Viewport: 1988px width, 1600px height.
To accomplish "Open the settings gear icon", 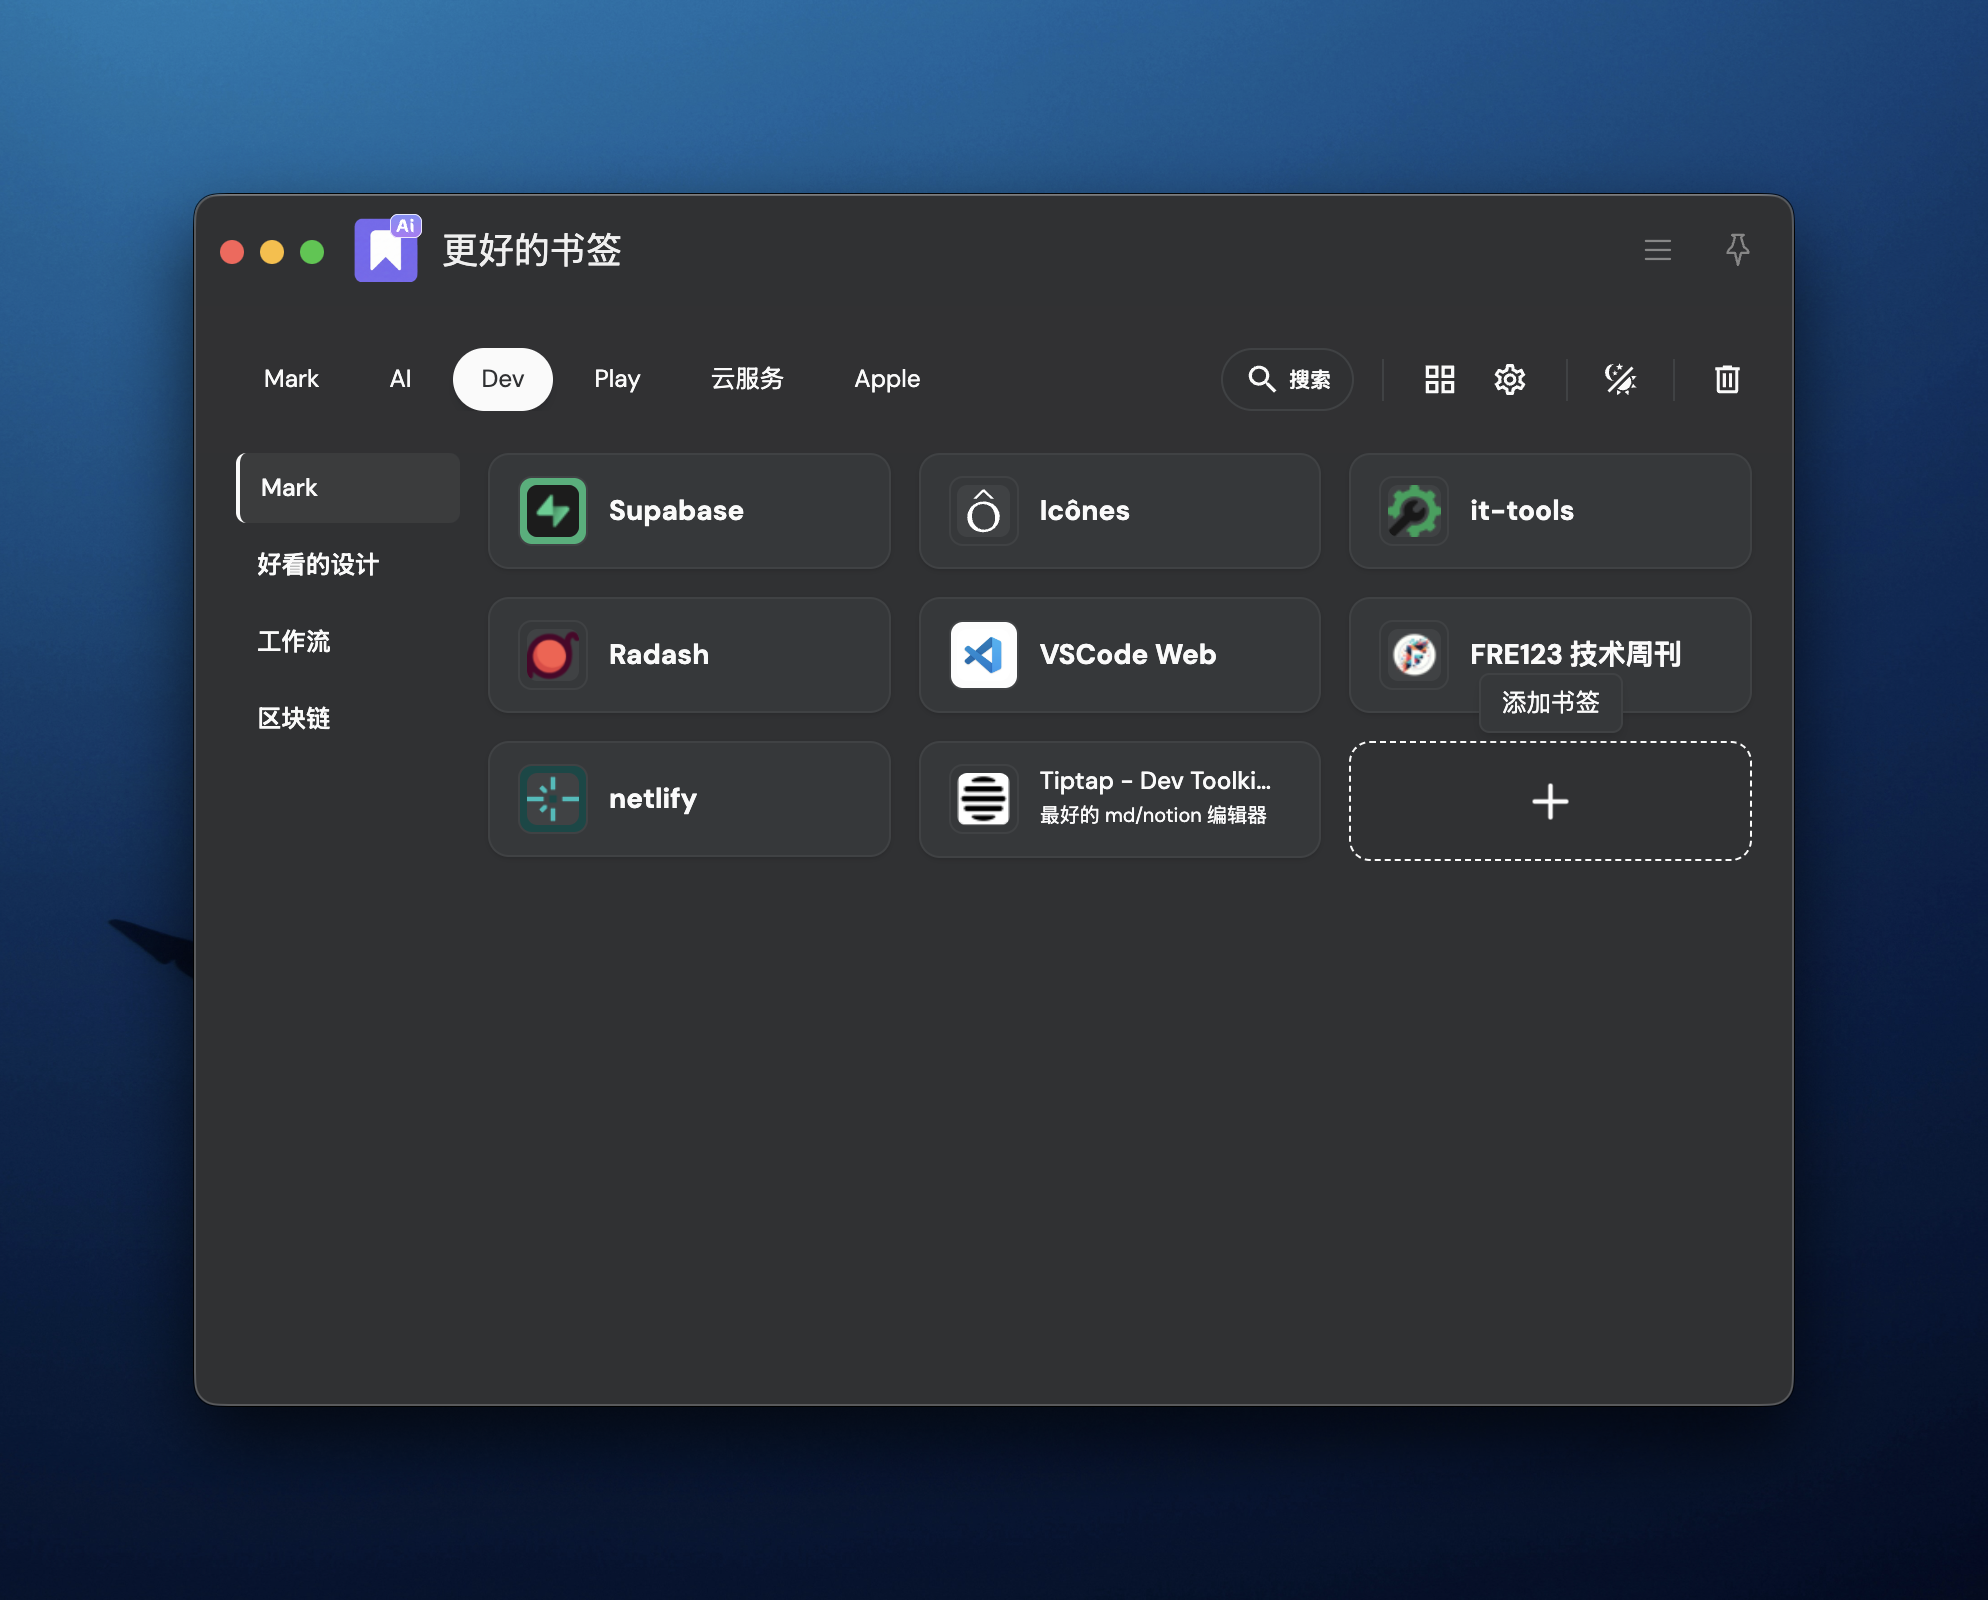I will pyautogui.click(x=1509, y=379).
